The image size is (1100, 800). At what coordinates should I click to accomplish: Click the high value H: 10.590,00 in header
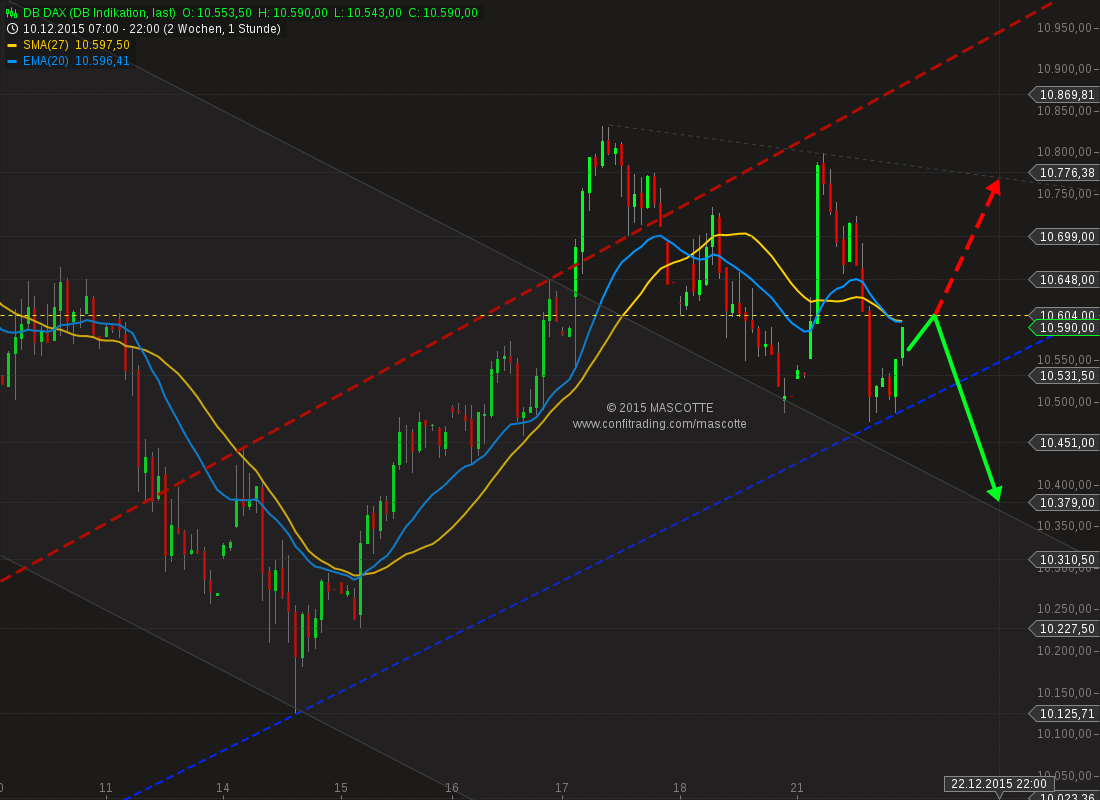pyautogui.click(x=293, y=13)
